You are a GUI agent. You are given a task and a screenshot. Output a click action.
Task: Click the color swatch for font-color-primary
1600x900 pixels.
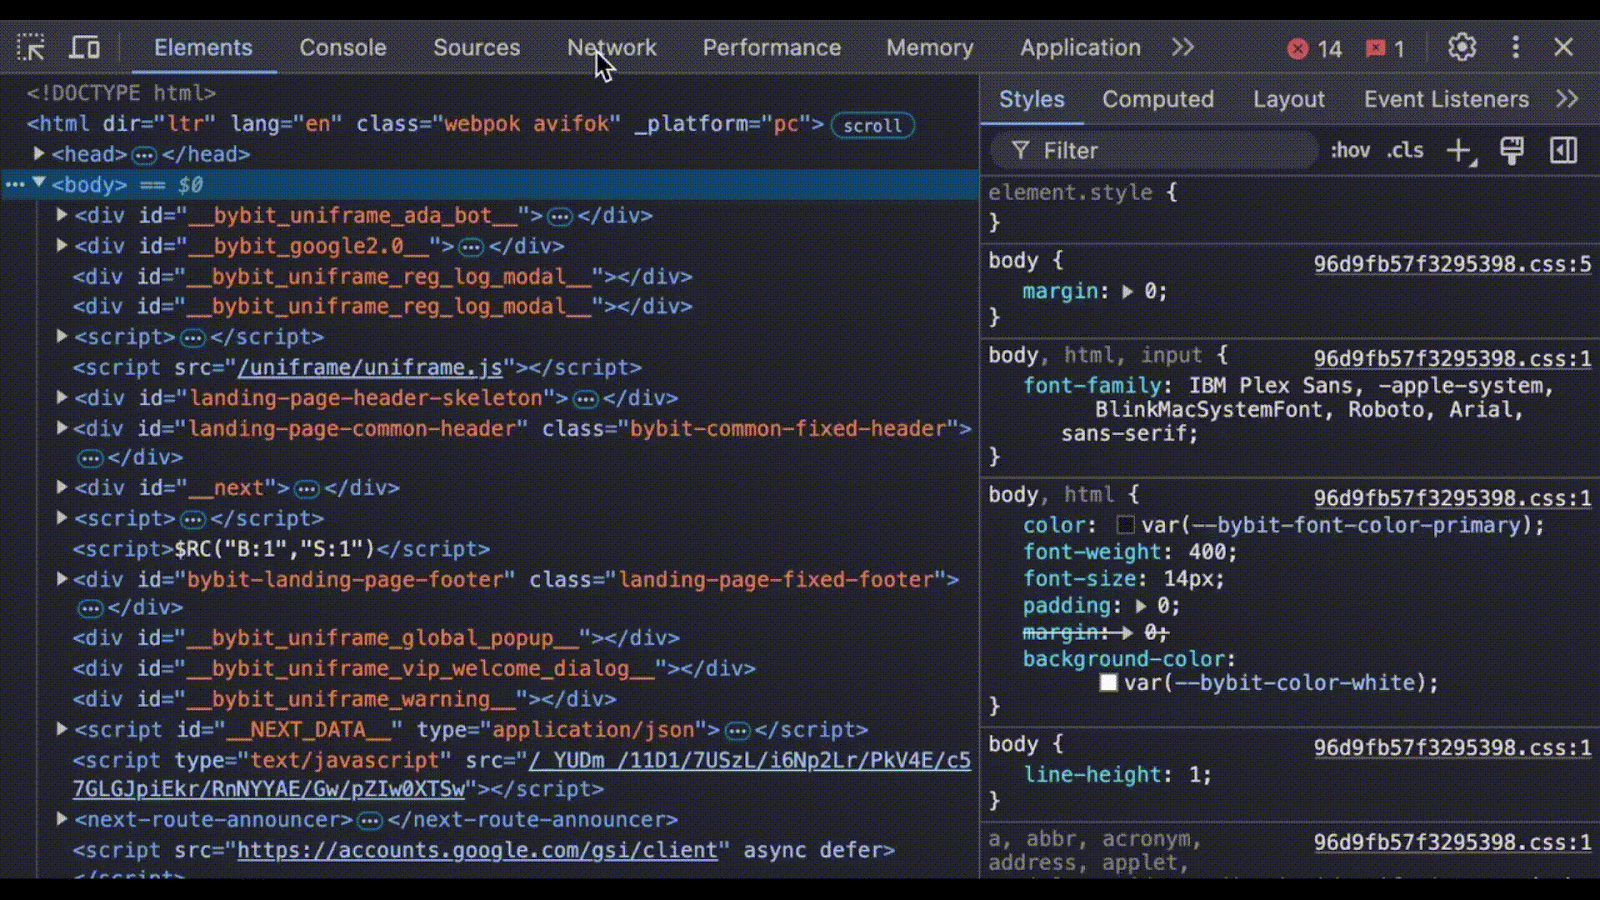[x=1125, y=525]
